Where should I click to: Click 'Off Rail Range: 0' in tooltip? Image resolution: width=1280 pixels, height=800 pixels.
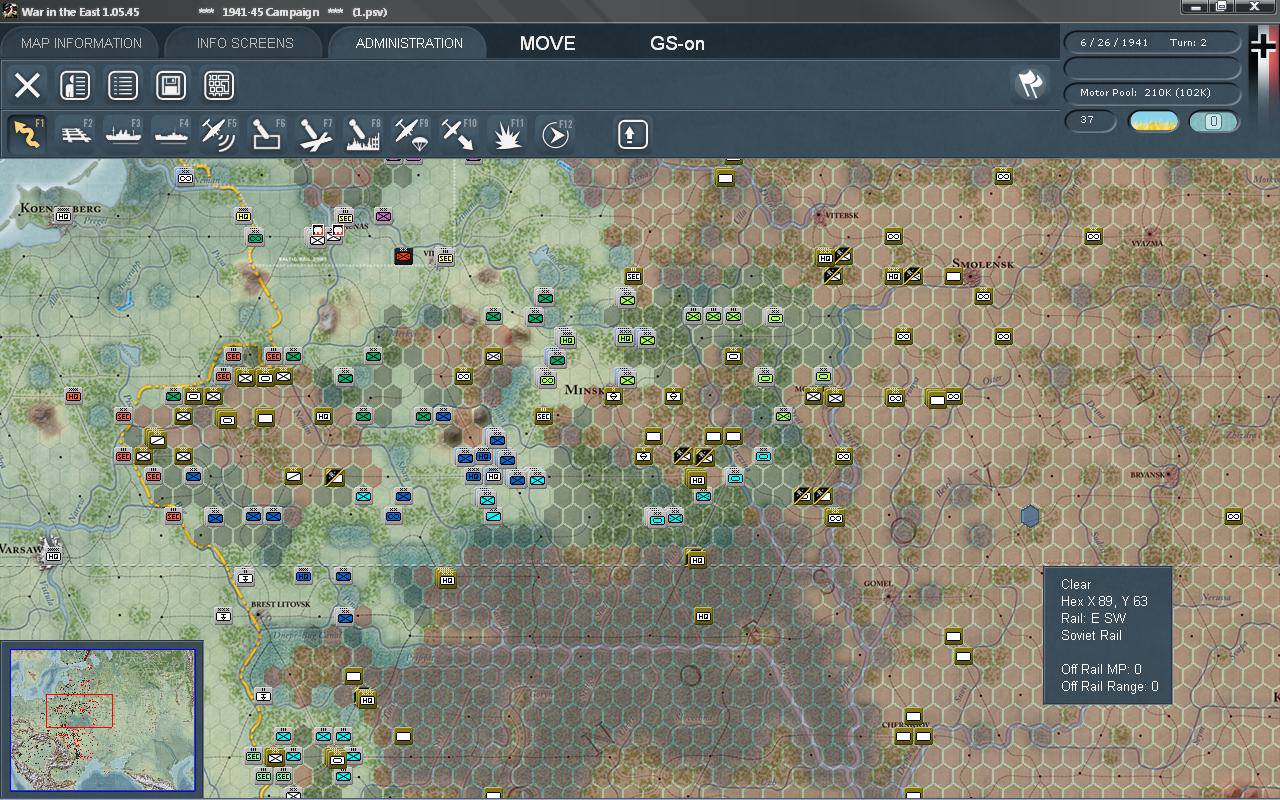1110,686
